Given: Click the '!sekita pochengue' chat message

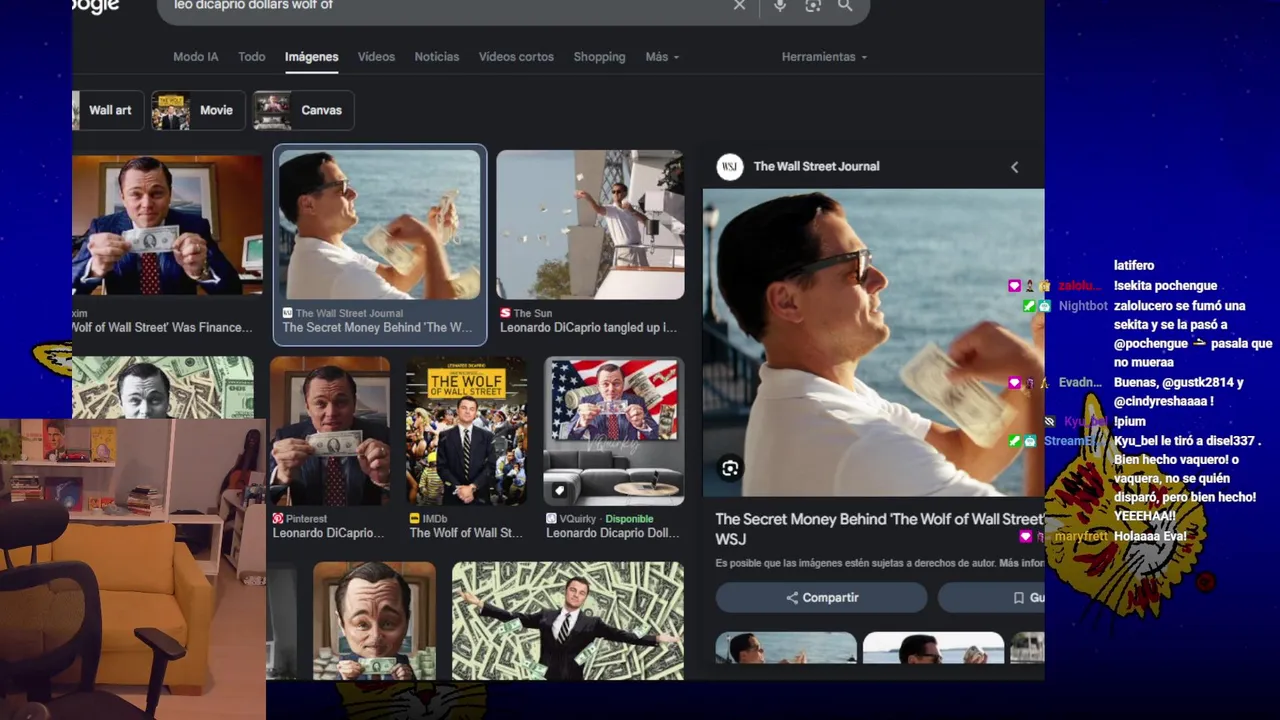Looking at the screenshot, I should (1165, 286).
